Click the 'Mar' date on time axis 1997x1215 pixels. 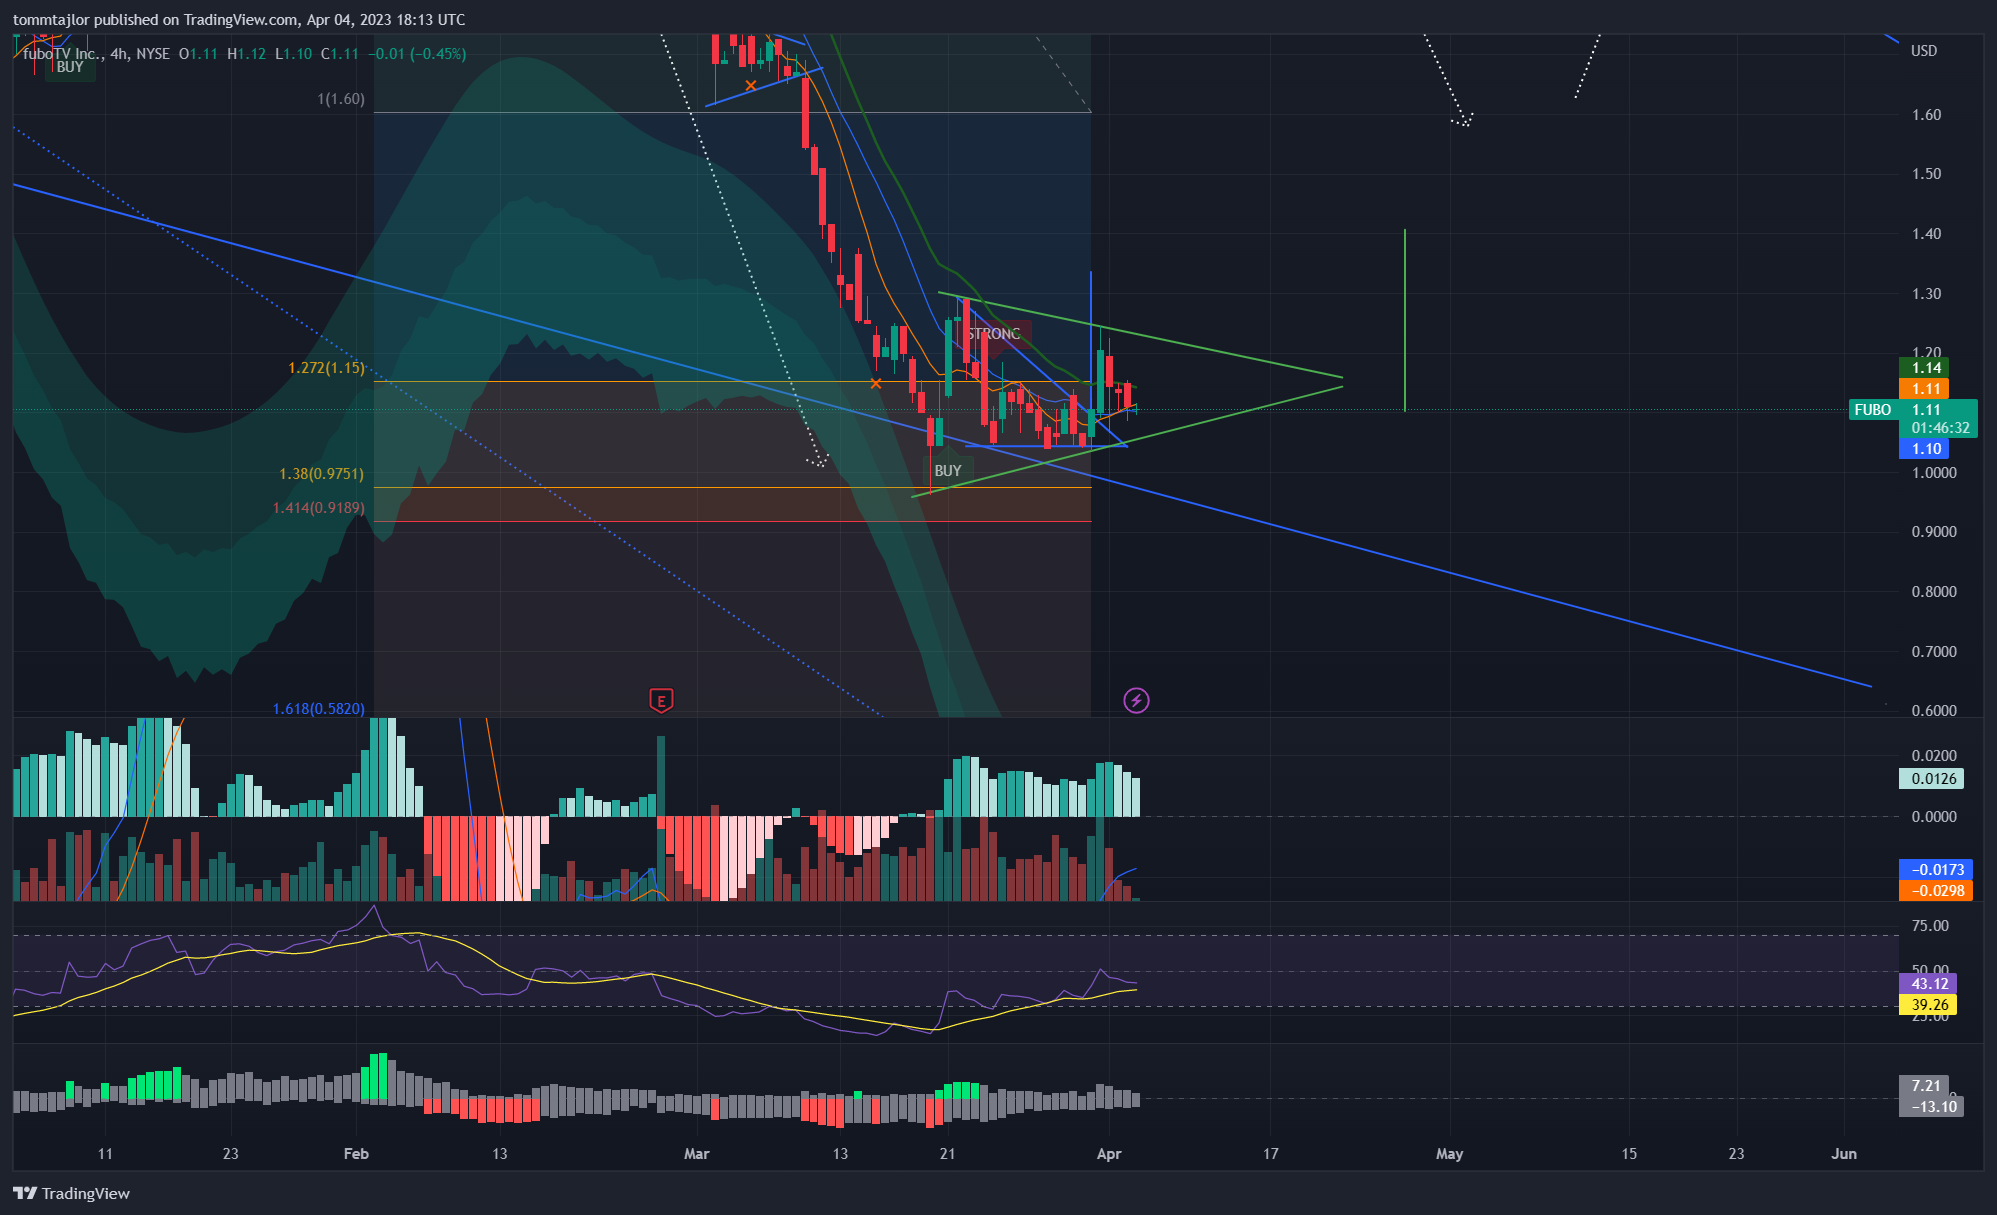[x=697, y=1154]
